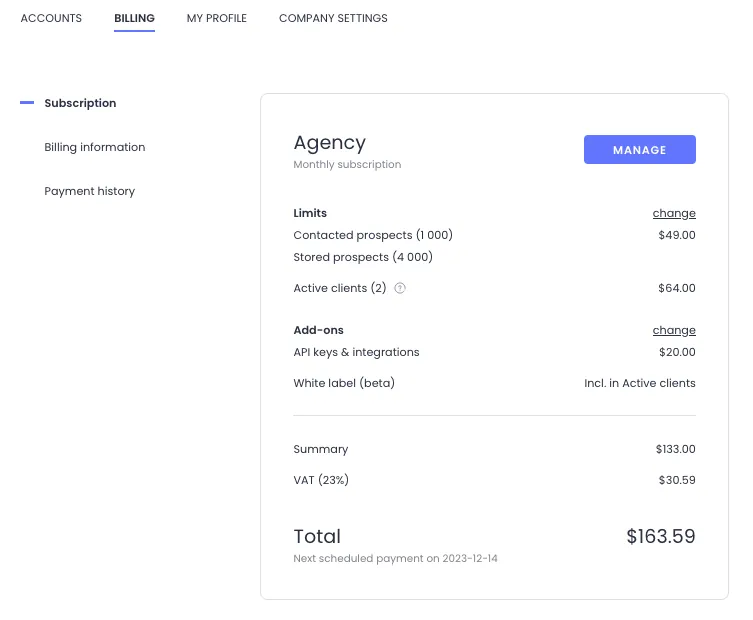Click the Next scheduled payment date text
Viewport: 753px width, 620px height.
pos(395,559)
